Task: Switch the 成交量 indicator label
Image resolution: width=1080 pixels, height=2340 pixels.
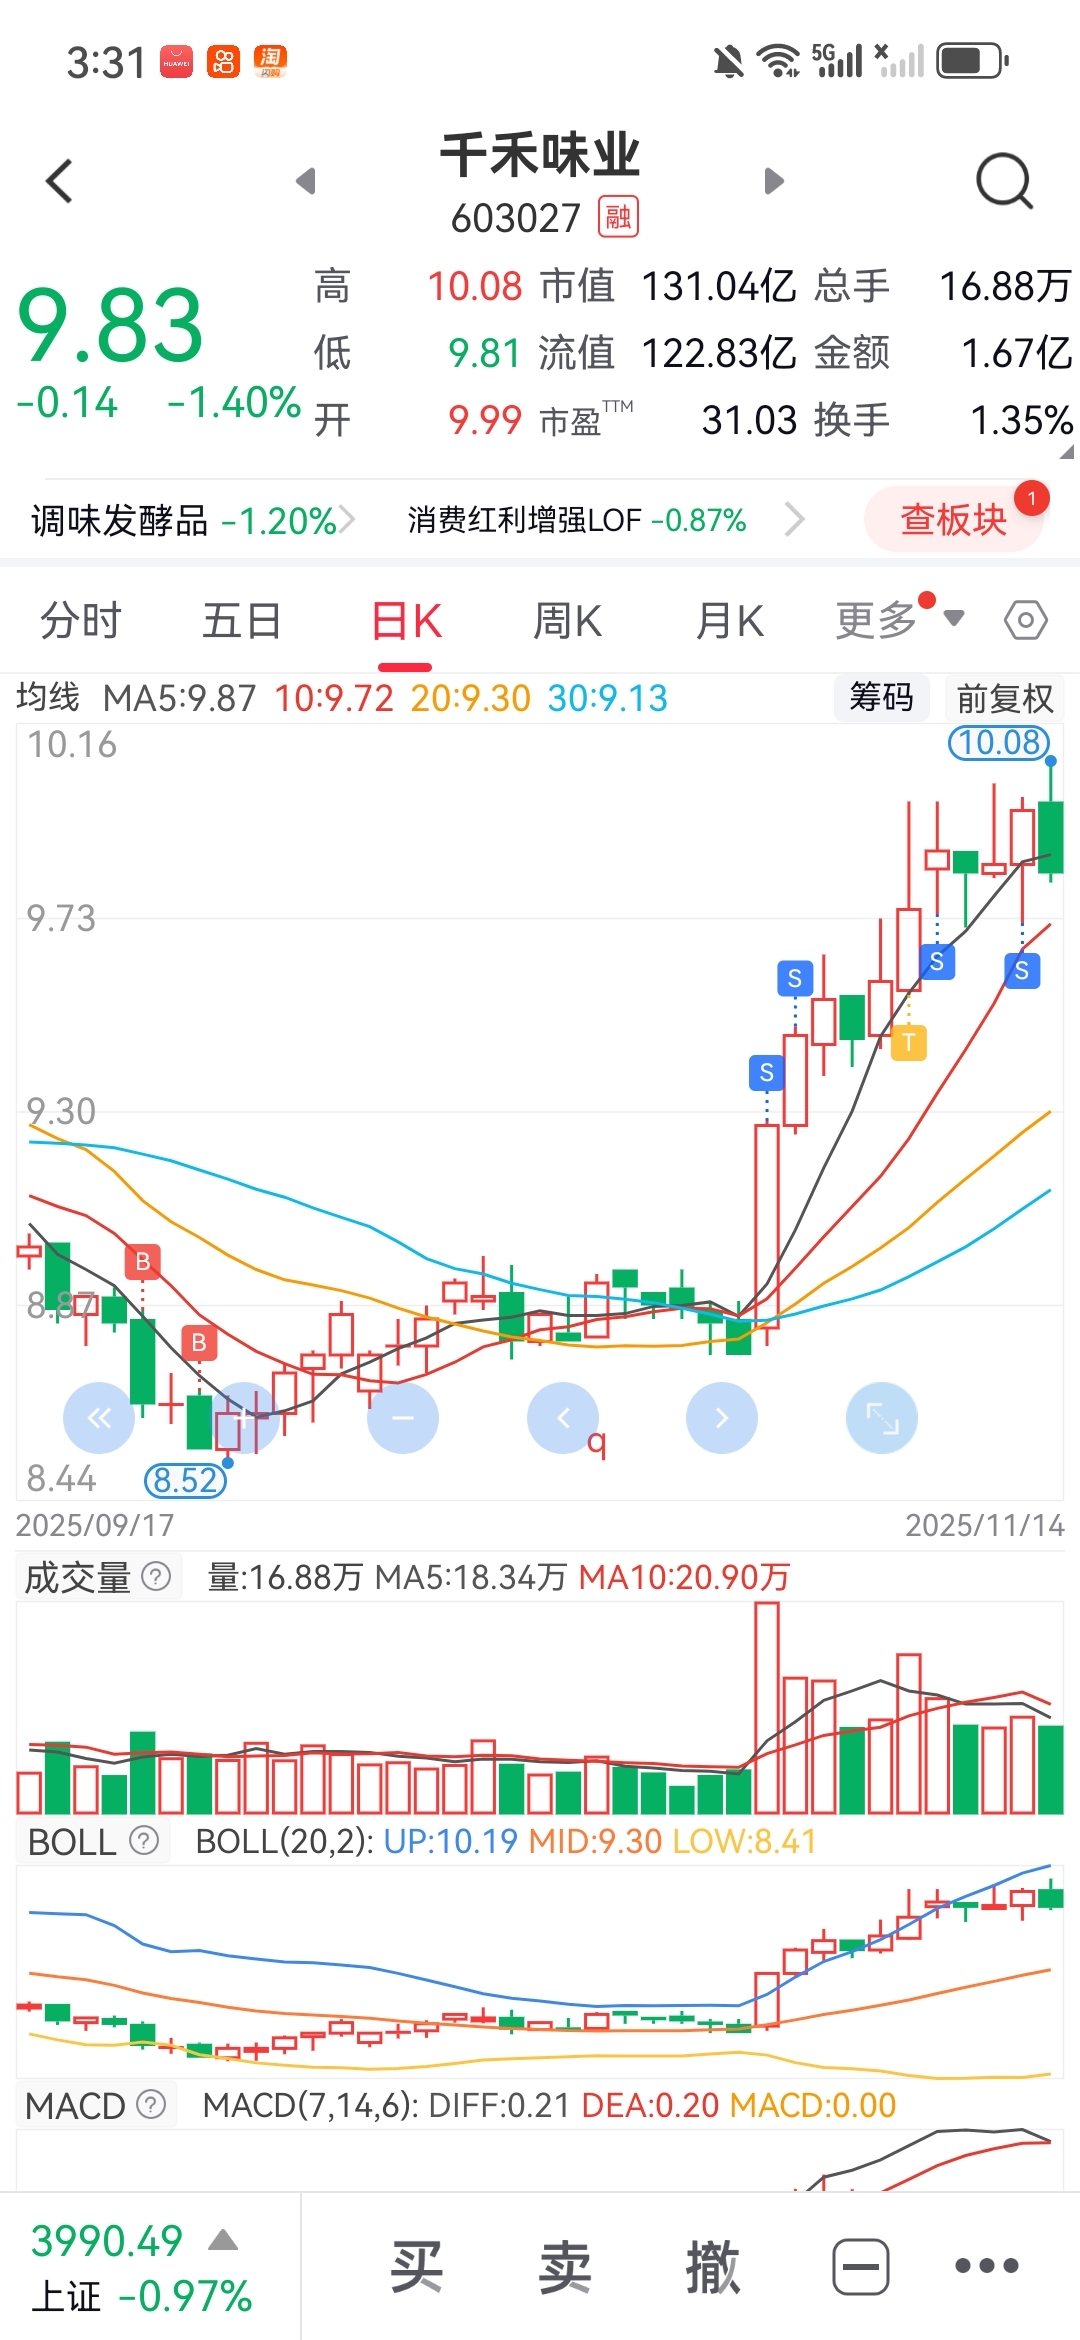Action: pos(78,1577)
